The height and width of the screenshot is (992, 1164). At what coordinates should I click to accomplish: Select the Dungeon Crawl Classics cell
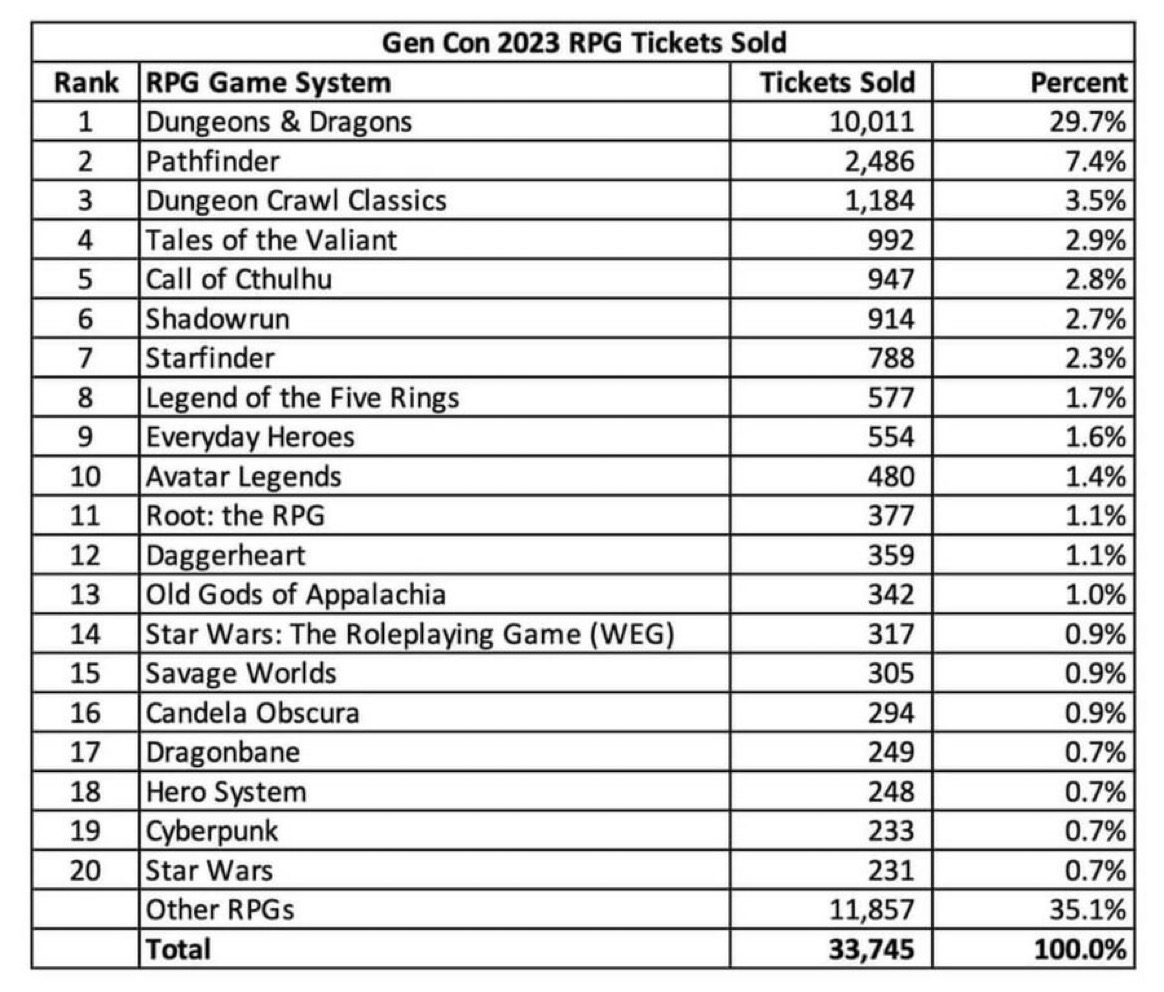pos(296,201)
